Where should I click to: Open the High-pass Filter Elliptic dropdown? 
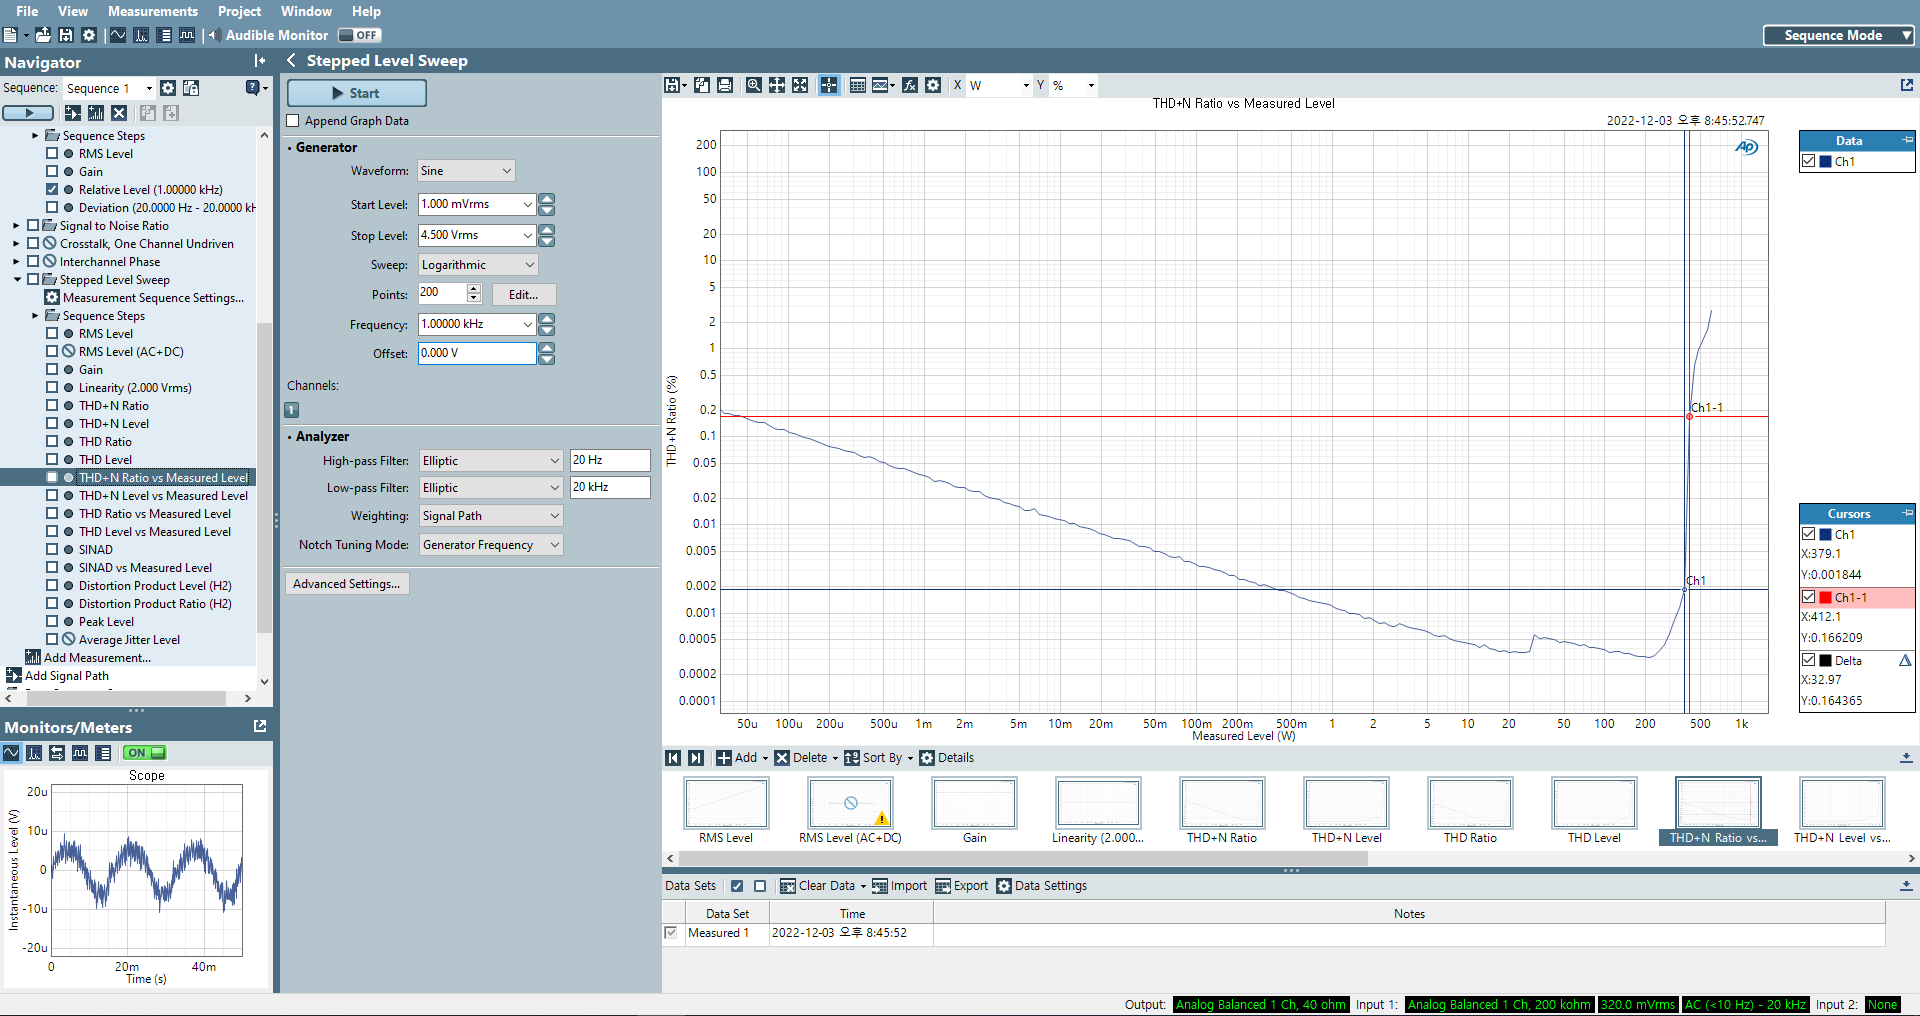point(491,461)
